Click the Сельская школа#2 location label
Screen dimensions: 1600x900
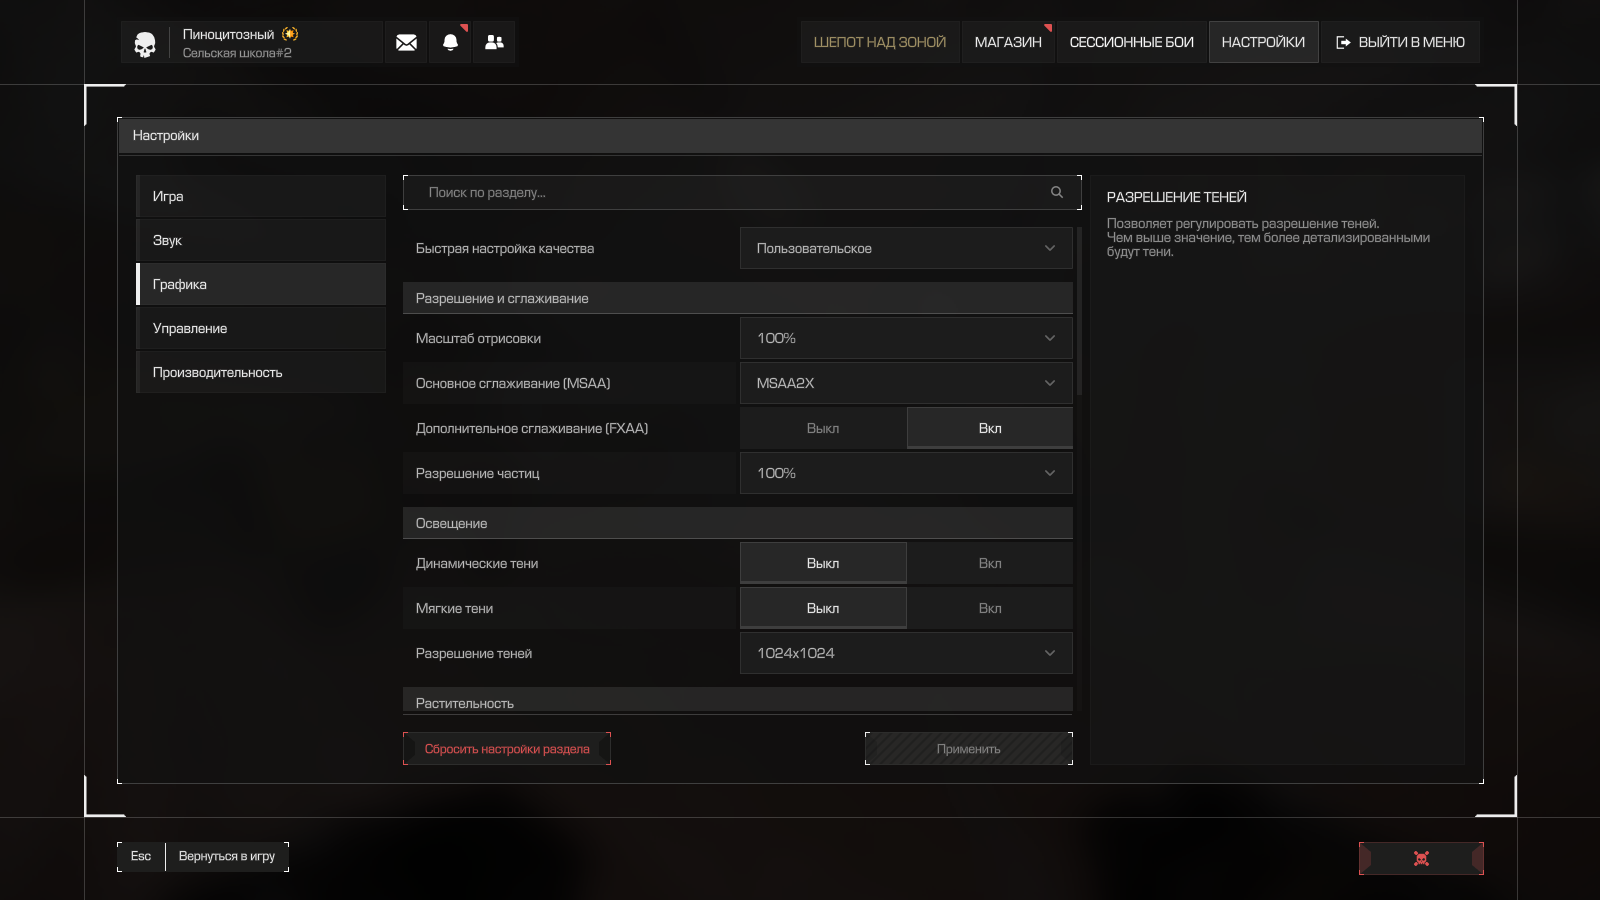(237, 53)
